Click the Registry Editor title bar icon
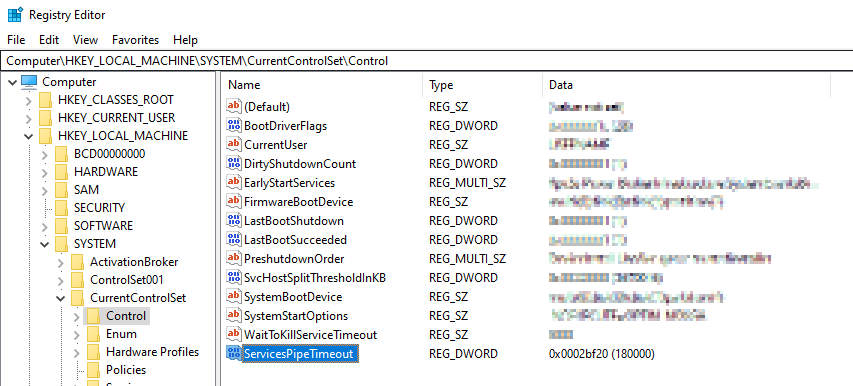Screen dimensions: 853x386 15,15
